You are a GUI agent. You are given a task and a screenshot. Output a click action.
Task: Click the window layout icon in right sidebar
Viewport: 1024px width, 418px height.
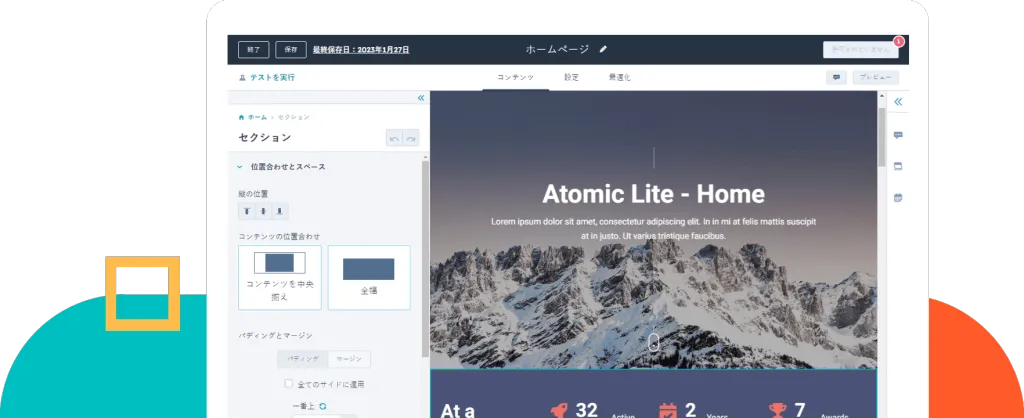pos(898,167)
